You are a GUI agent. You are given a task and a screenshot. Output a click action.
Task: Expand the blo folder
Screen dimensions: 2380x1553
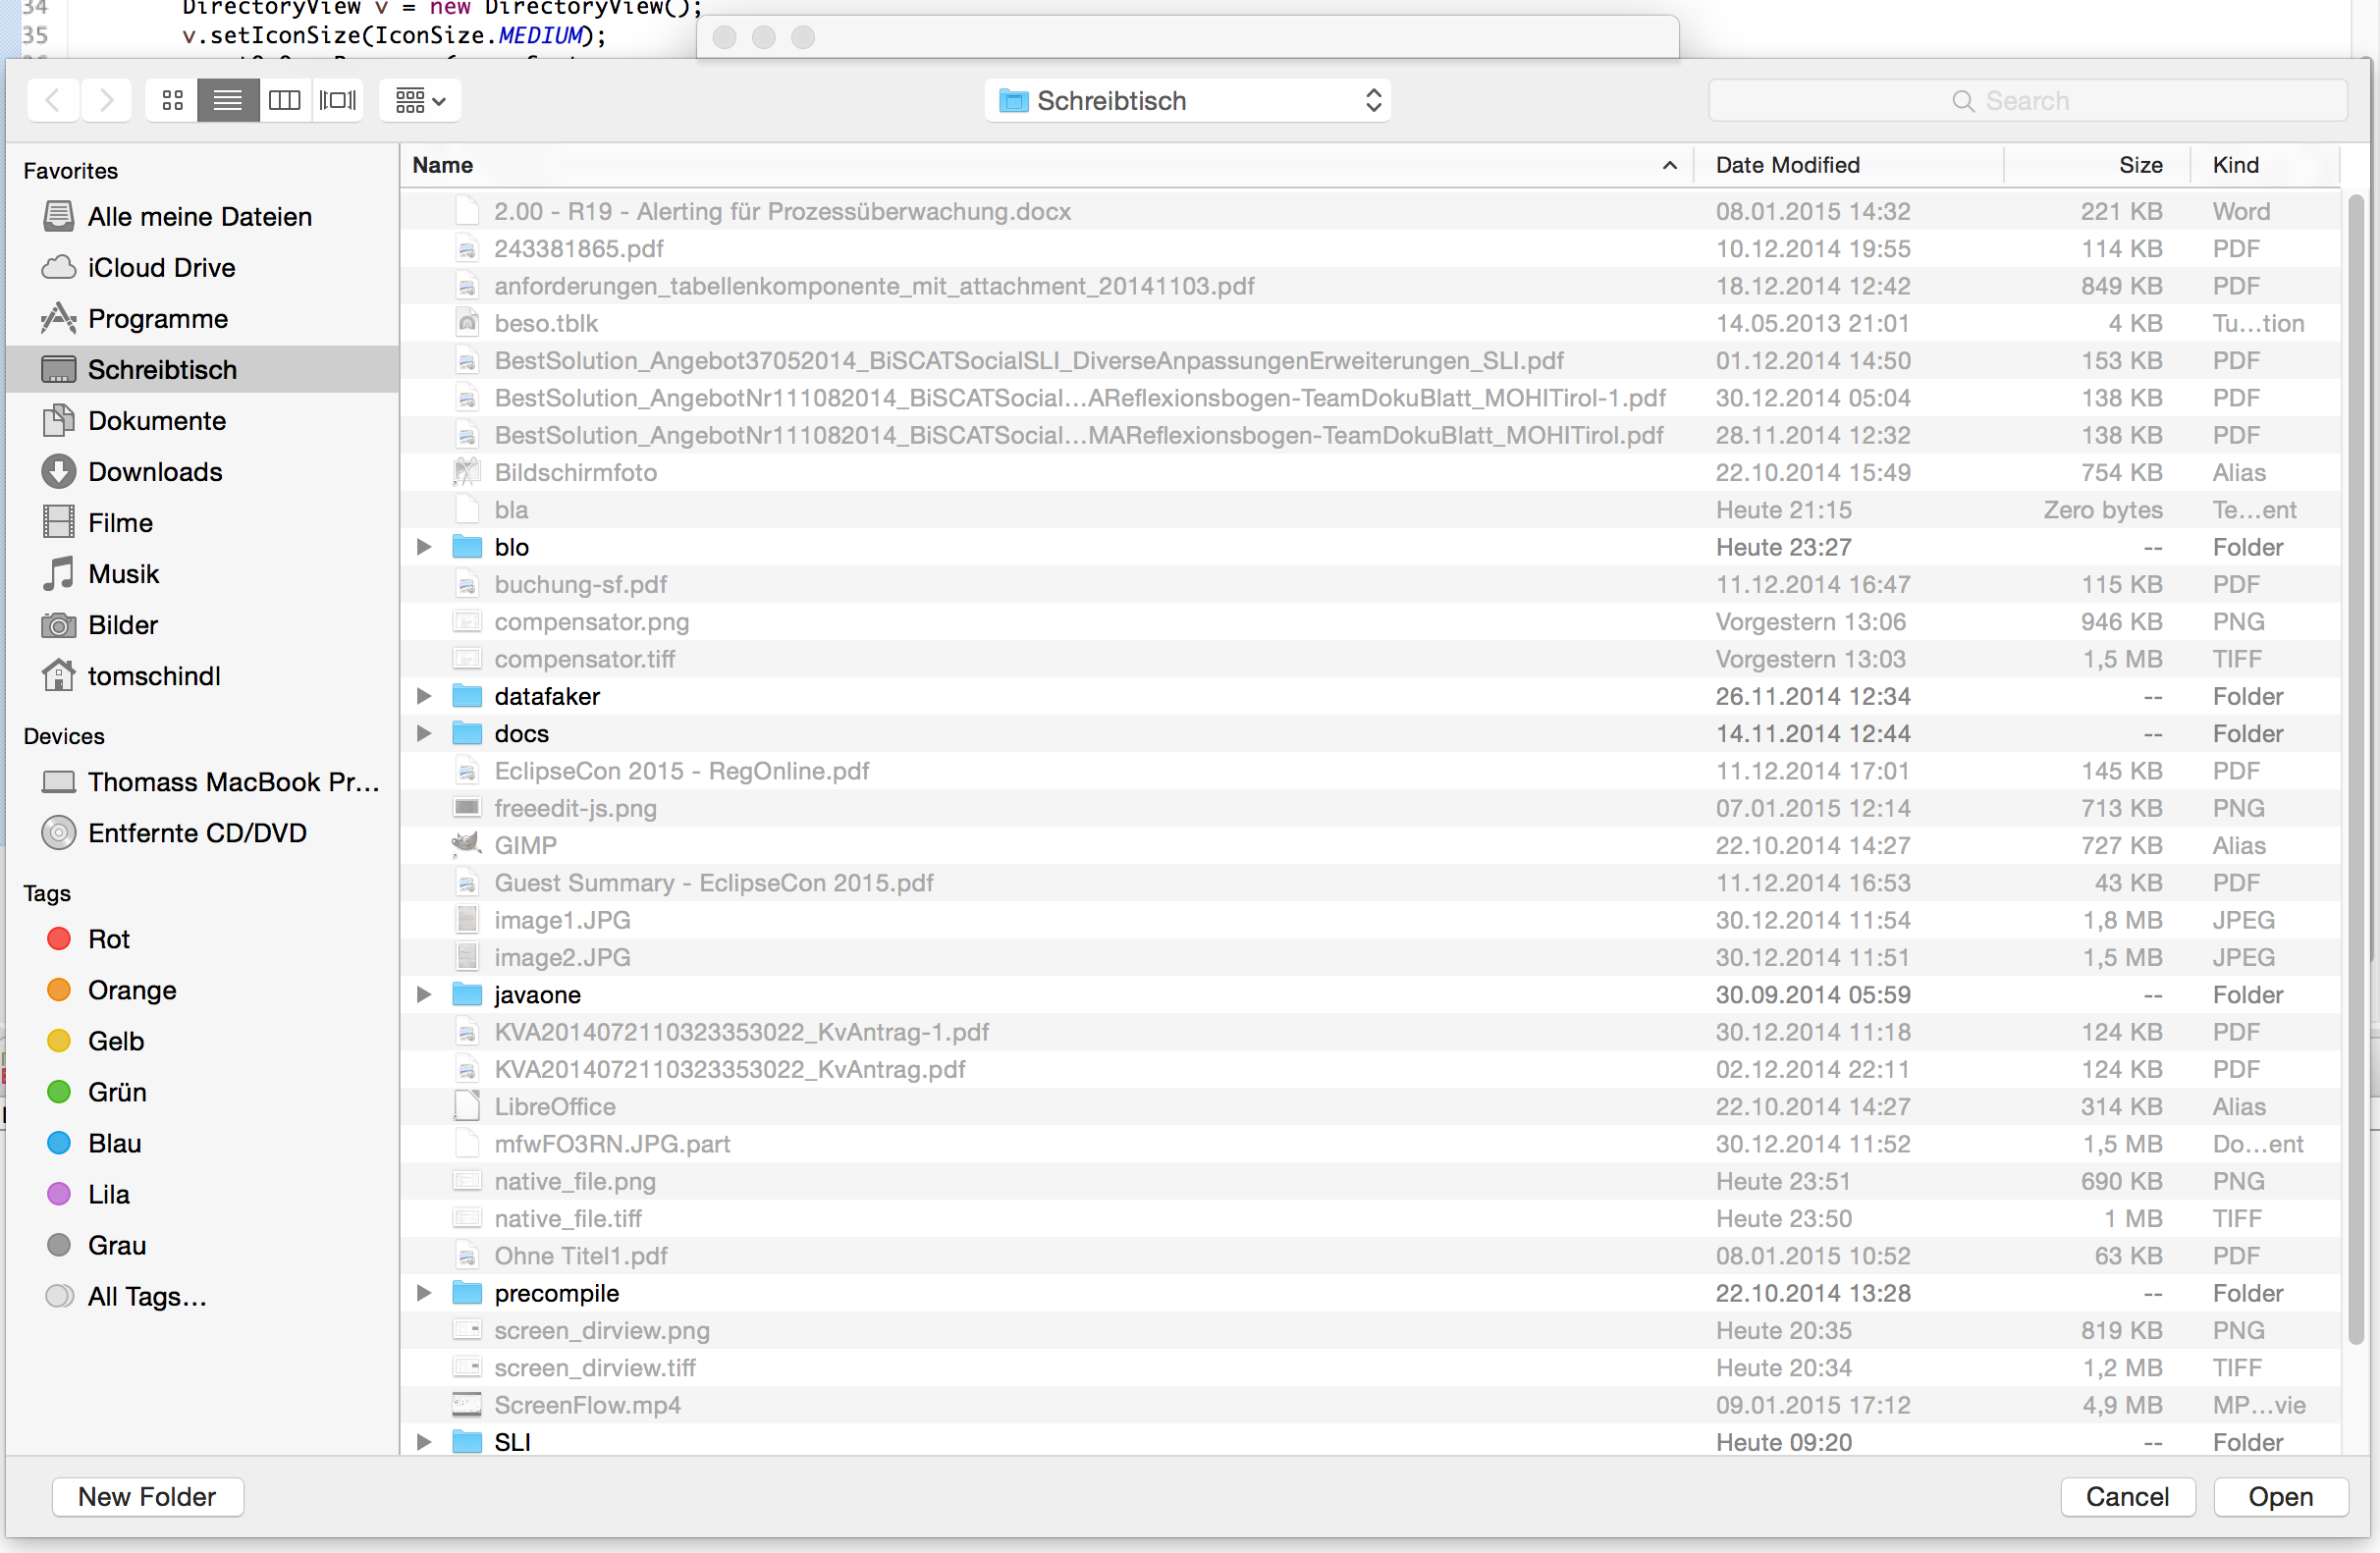[424, 547]
